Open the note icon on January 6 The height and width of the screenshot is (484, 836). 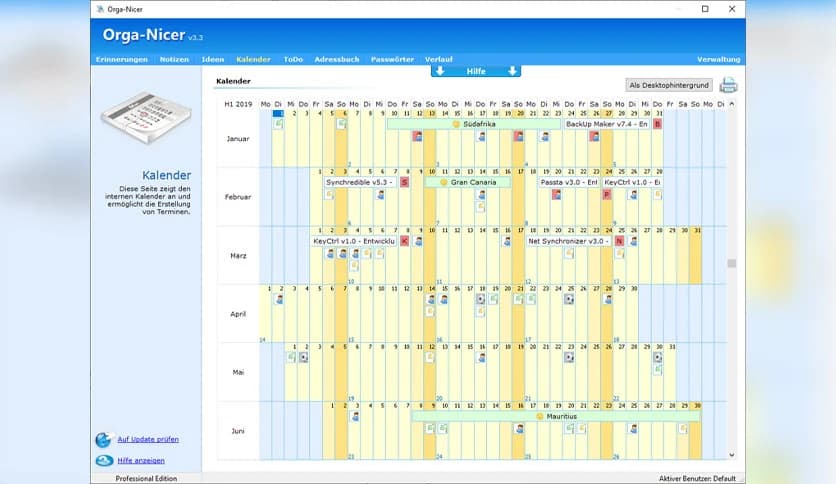coord(342,124)
